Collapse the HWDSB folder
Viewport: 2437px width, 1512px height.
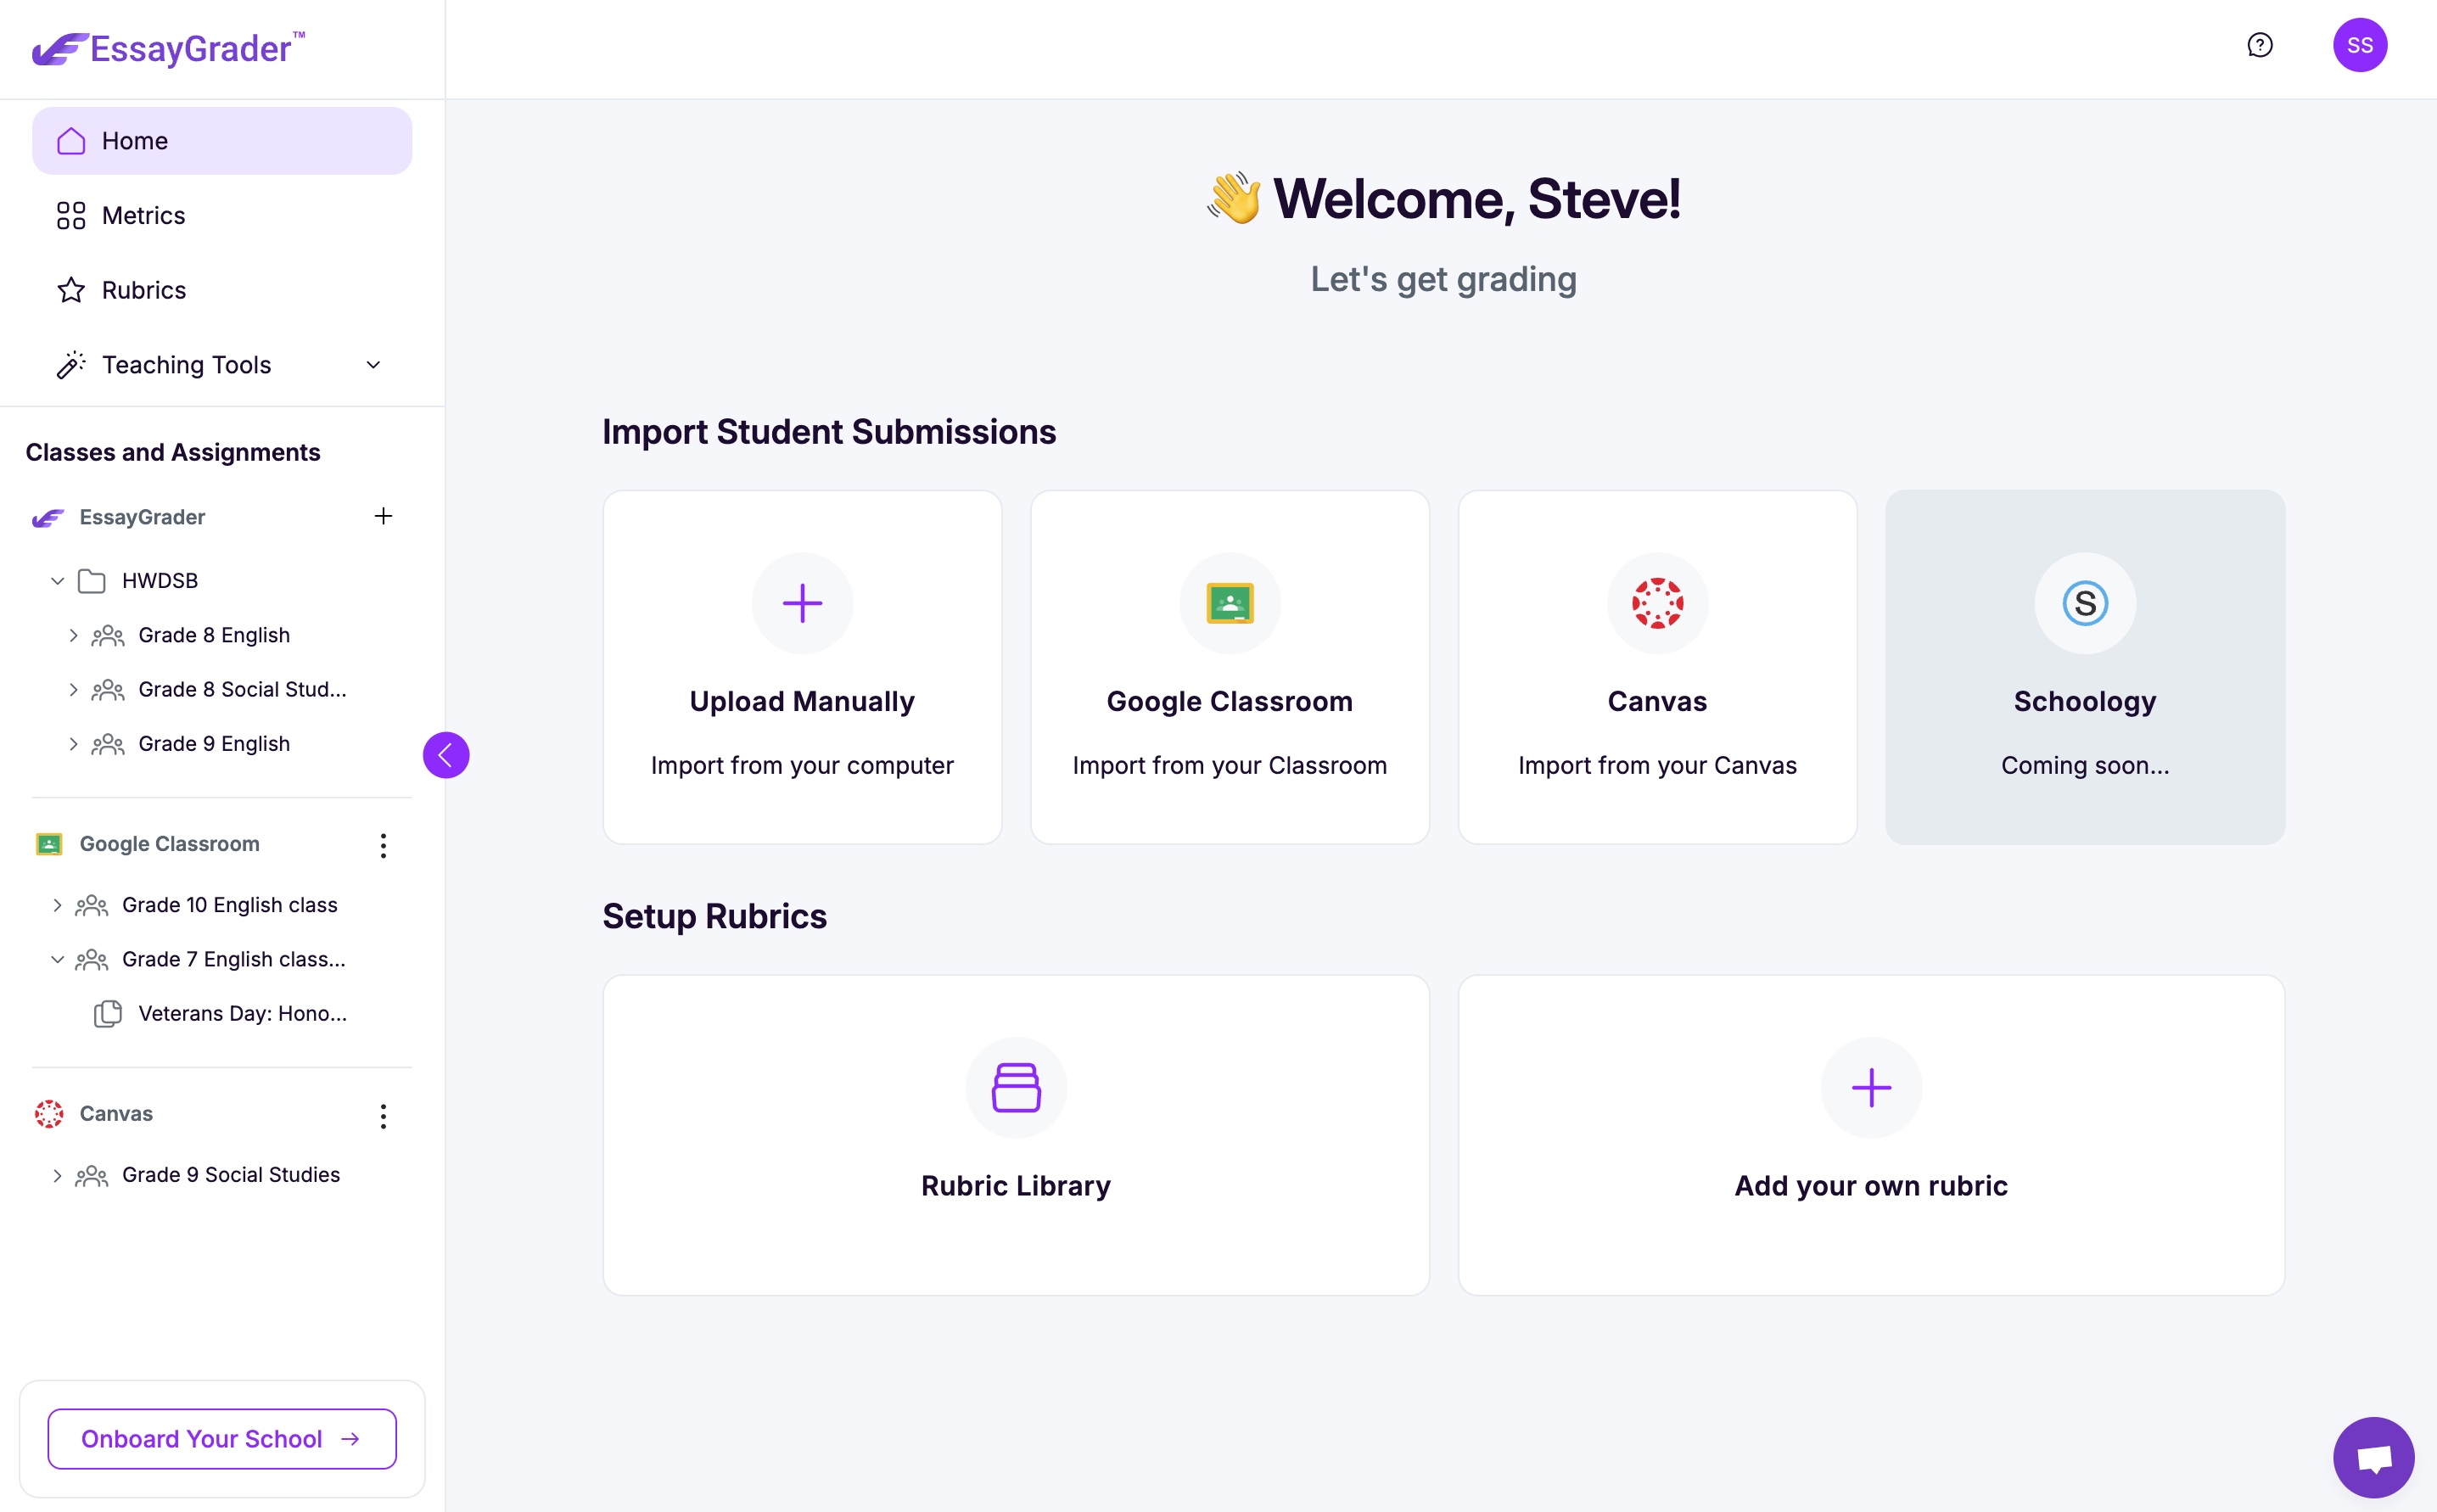(x=58, y=581)
